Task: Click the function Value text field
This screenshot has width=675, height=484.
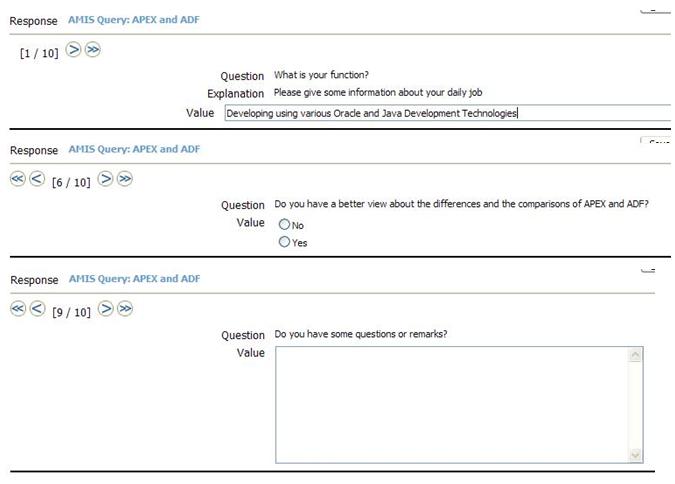Action: coord(446,113)
